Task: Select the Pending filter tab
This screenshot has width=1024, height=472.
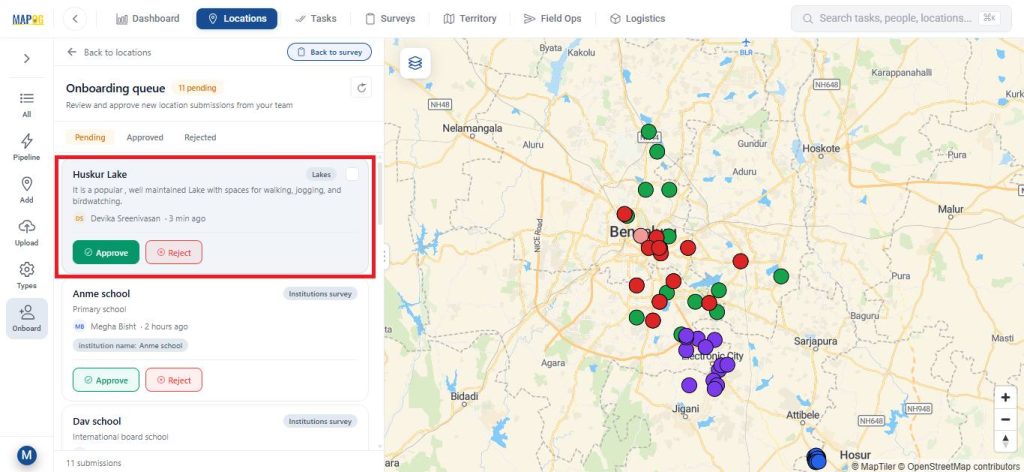Action: coord(90,137)
